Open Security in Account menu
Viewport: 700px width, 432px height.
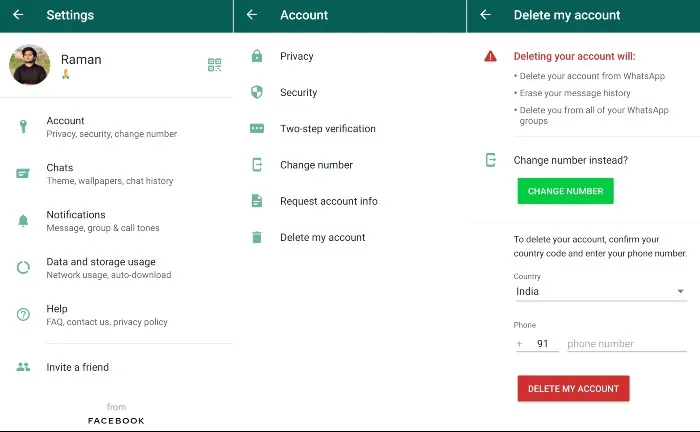[x=350, y=92]
